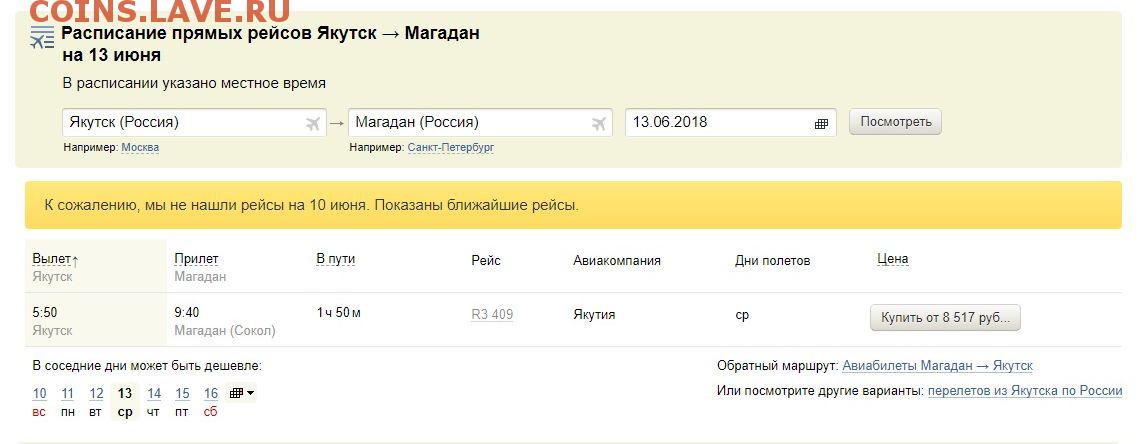Open Авиабилеты Магадан → Якутск link
Image resolution: width=1145 pixels, height=444 pixels.
point(938,366)
